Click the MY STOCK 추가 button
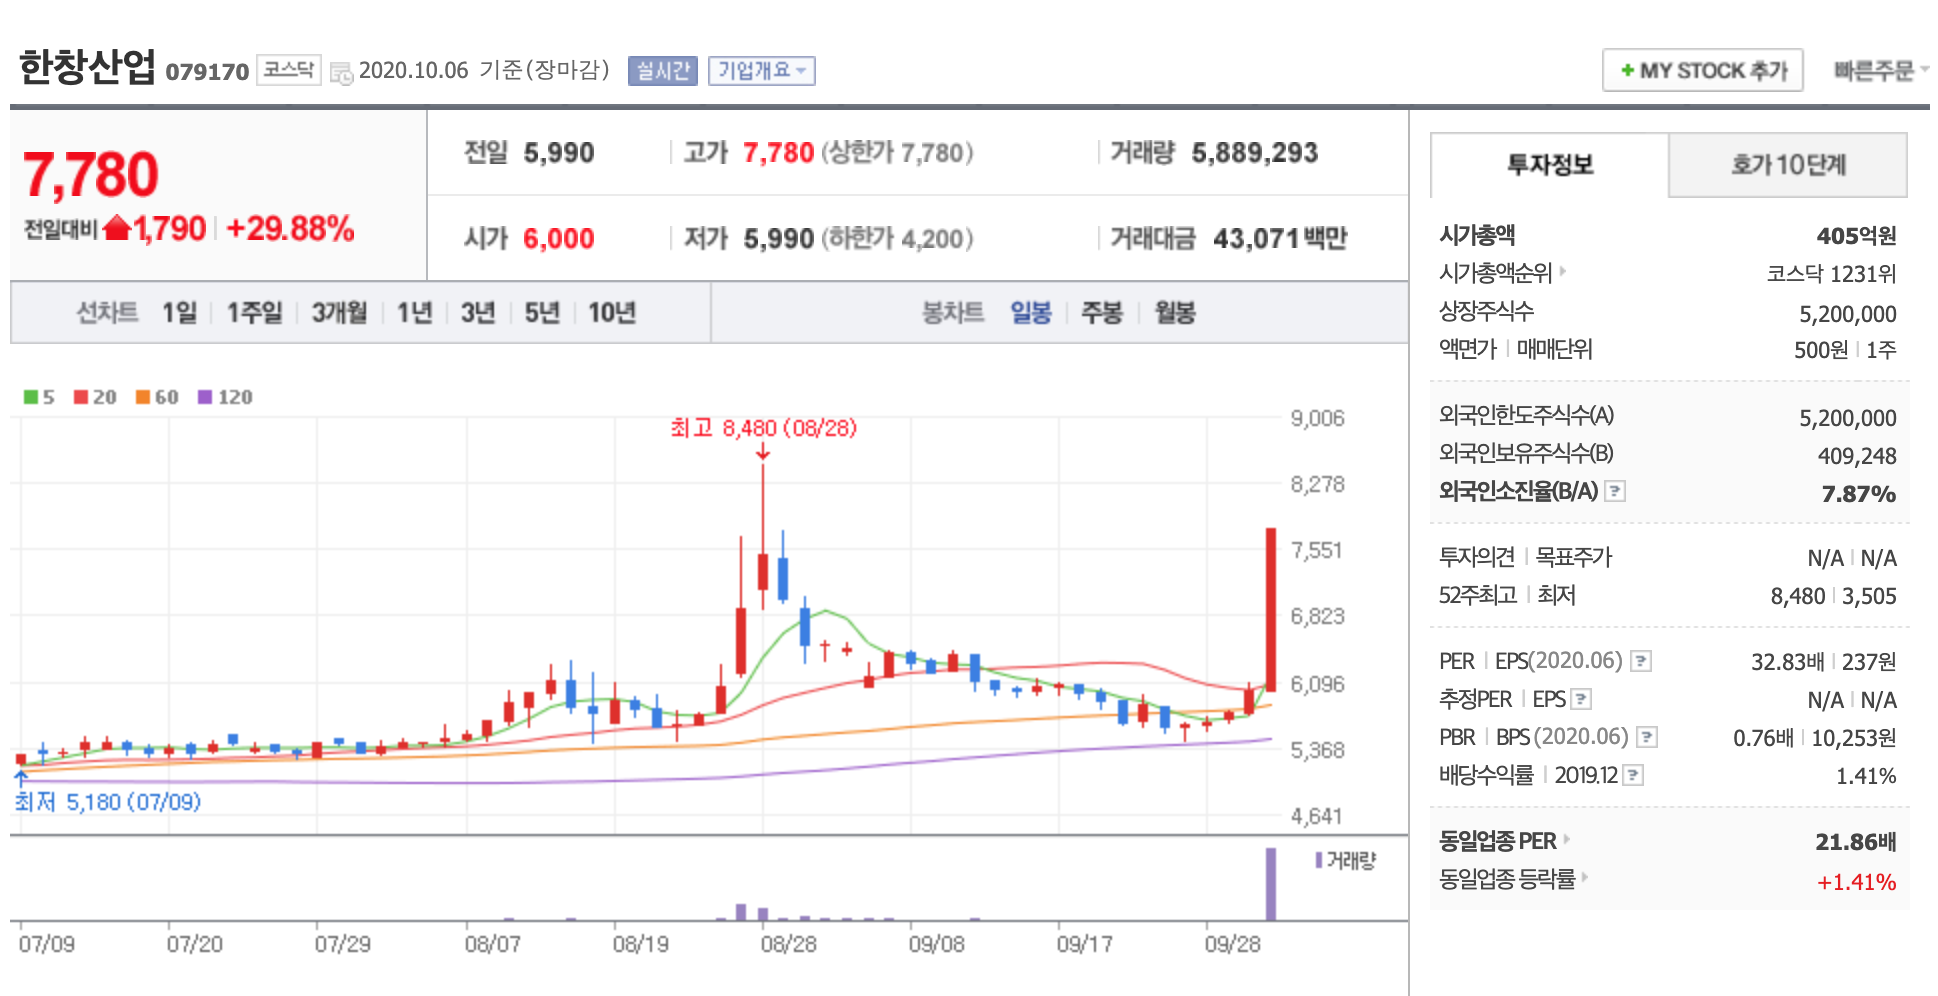The height and width of the screenshot is (996, 1938). pyautogui.click(x=1703, y=70)
